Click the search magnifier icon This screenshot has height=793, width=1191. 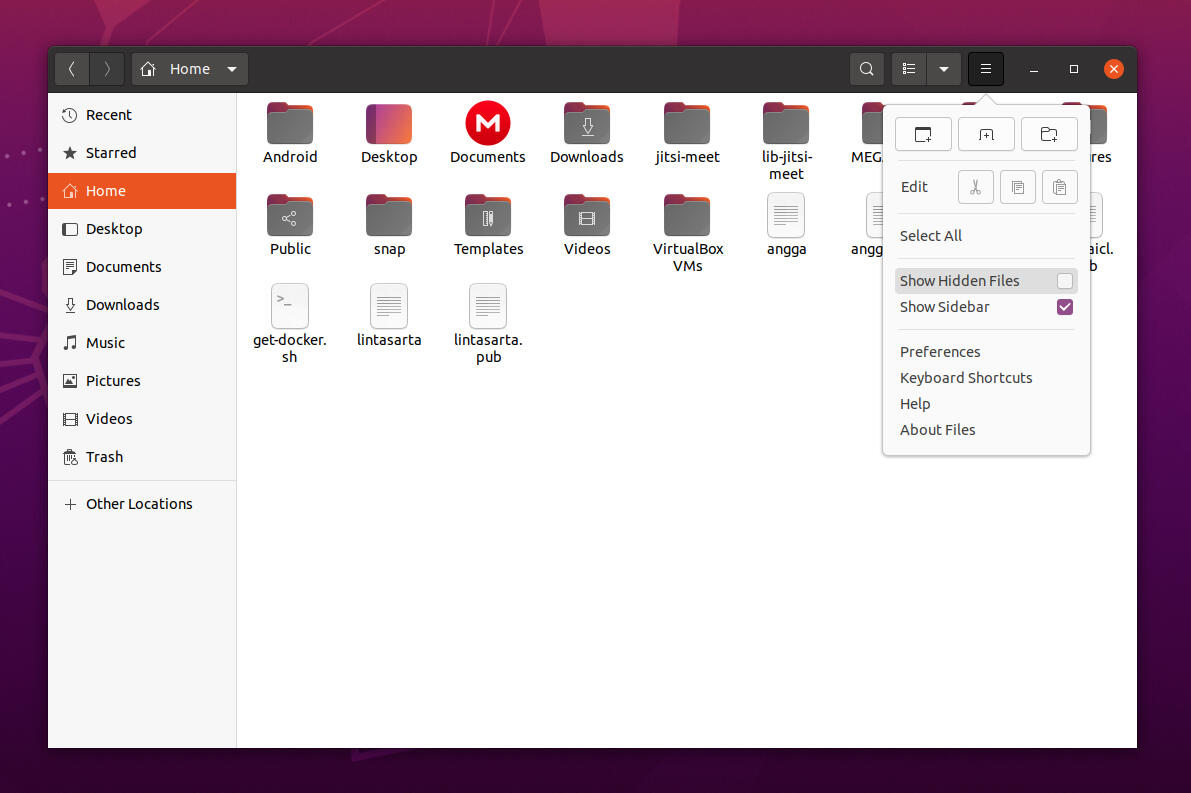click(867, 69)
